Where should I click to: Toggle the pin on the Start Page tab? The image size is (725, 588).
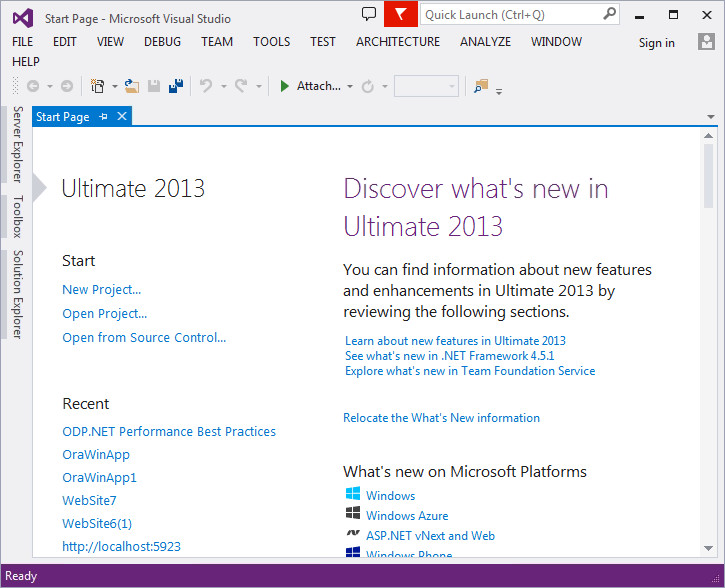click(104, 116)
